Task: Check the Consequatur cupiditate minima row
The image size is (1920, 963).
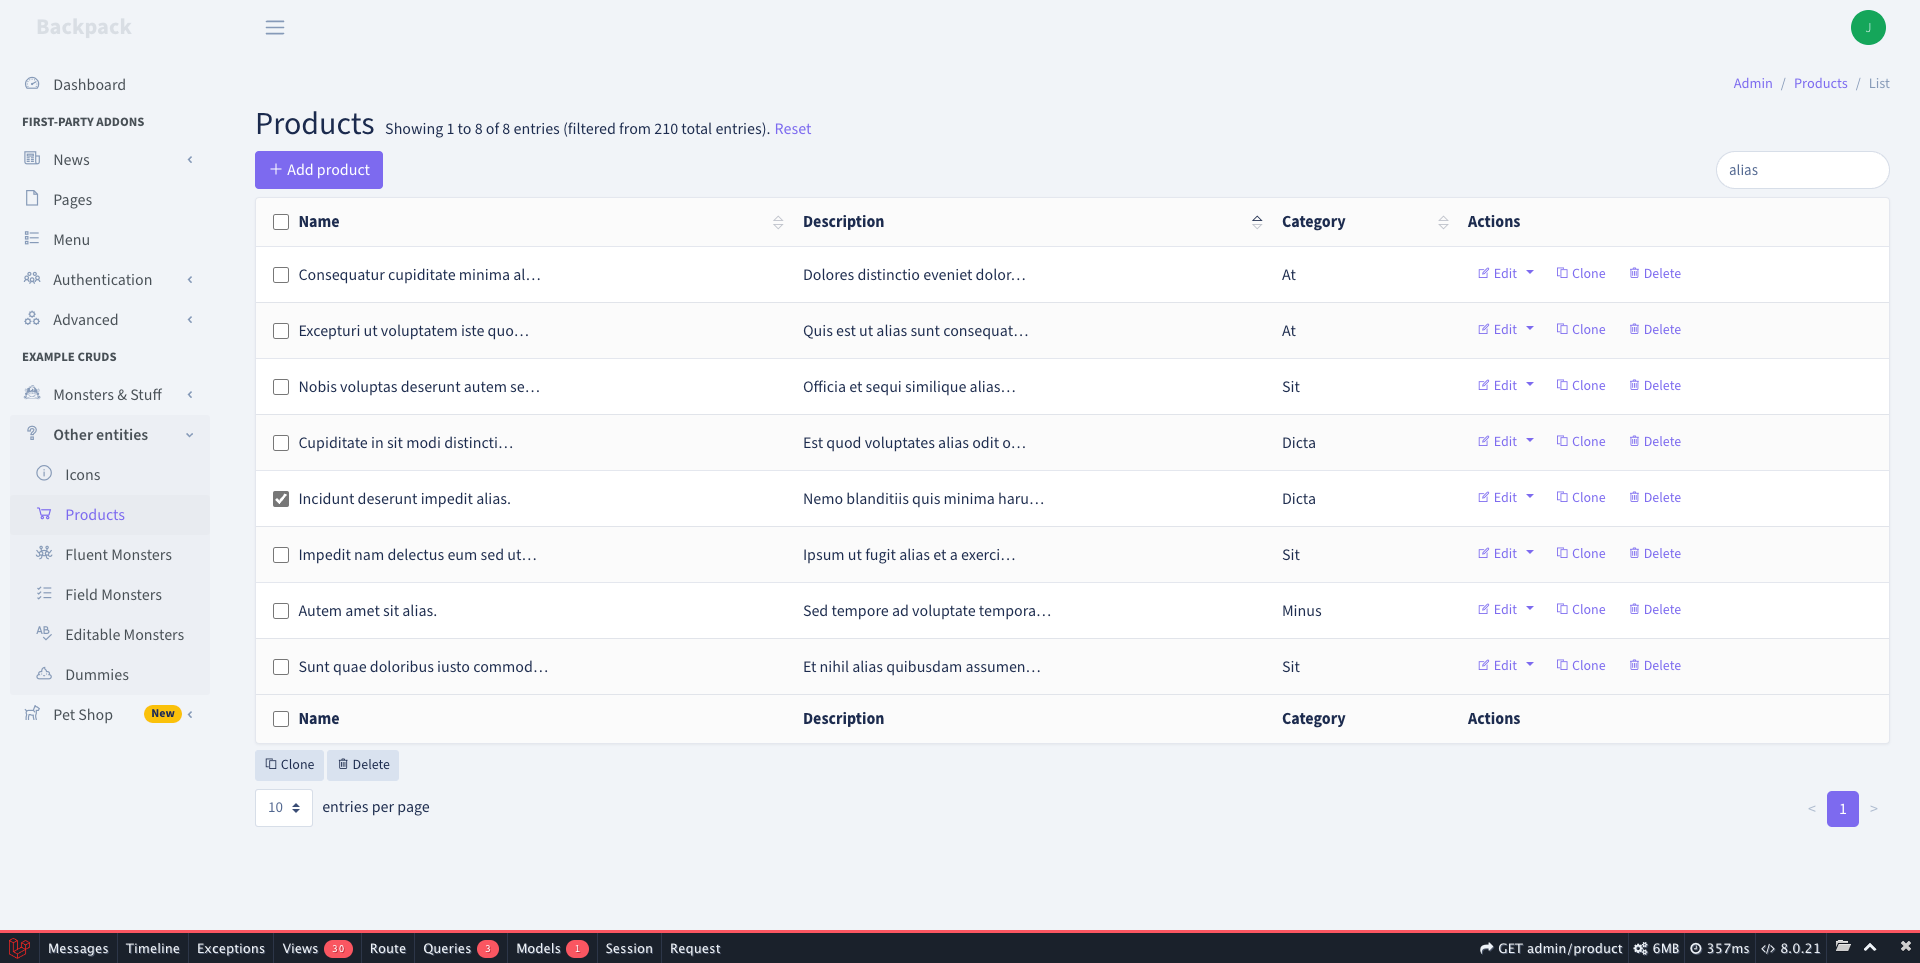Action: (x=281, y=275)
